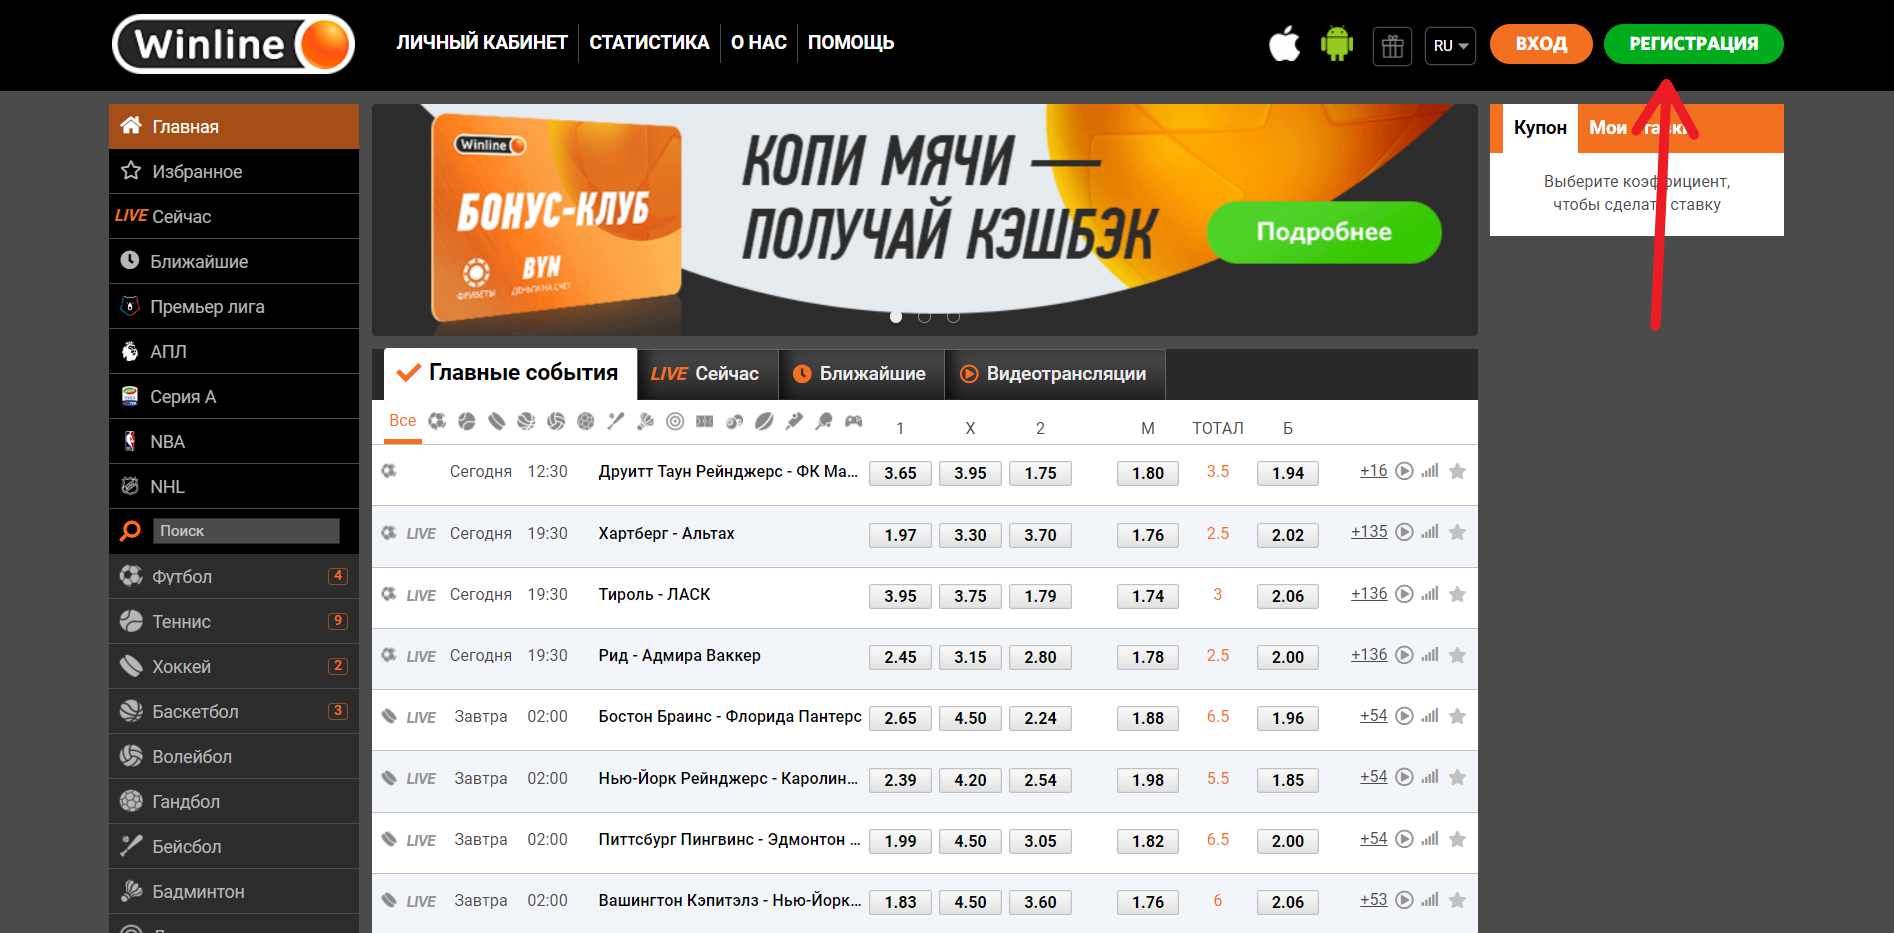
Task: Filter events by darts target icon
Action: [x=675, y=421]
